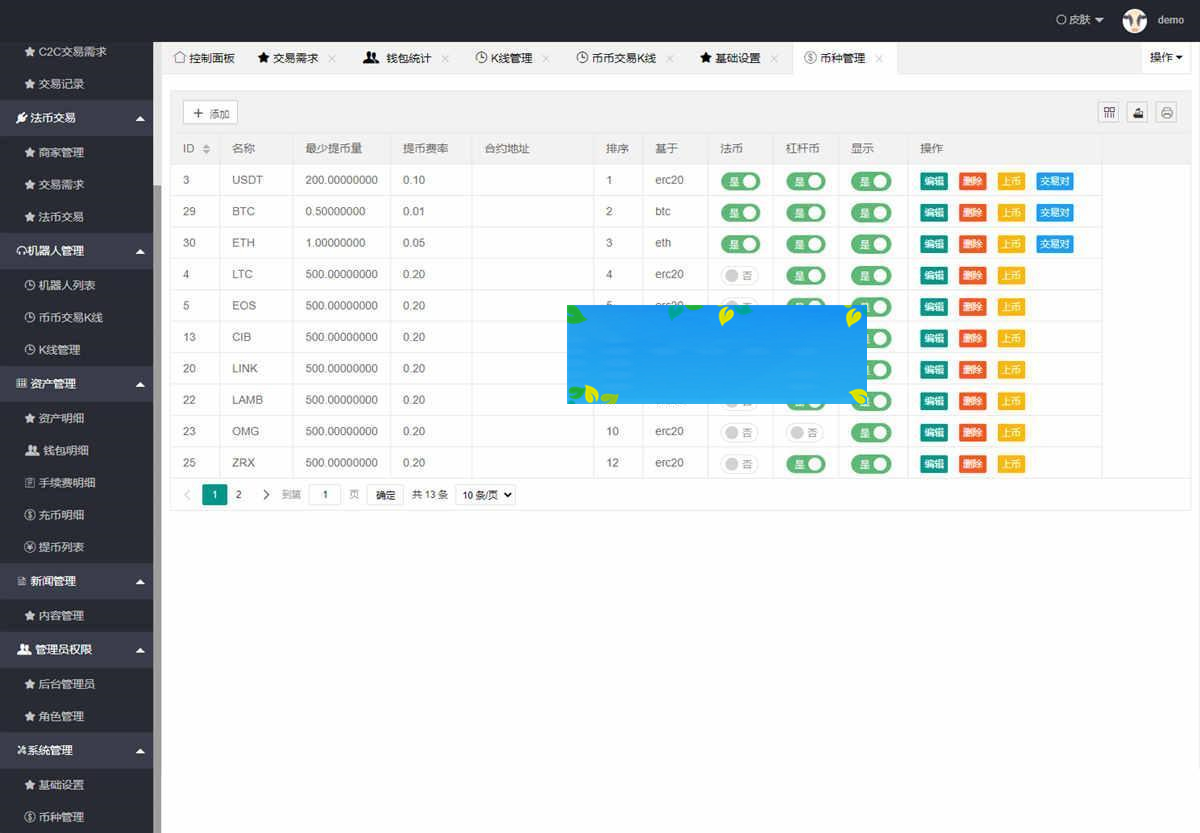Click the print icon above the table
Screen dimensions: 1200x833
[1166, 112]
